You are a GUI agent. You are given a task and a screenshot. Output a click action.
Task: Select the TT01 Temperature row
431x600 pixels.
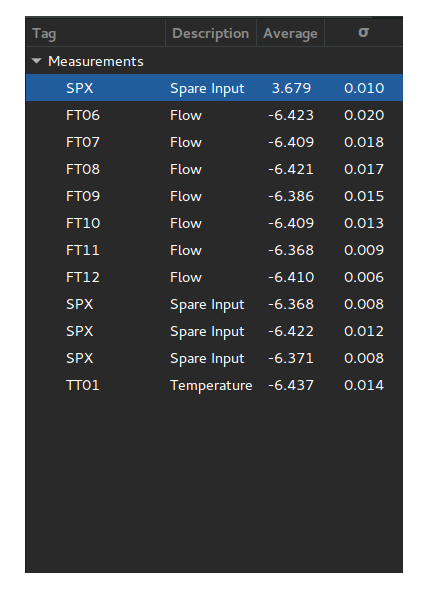[214, 385]
